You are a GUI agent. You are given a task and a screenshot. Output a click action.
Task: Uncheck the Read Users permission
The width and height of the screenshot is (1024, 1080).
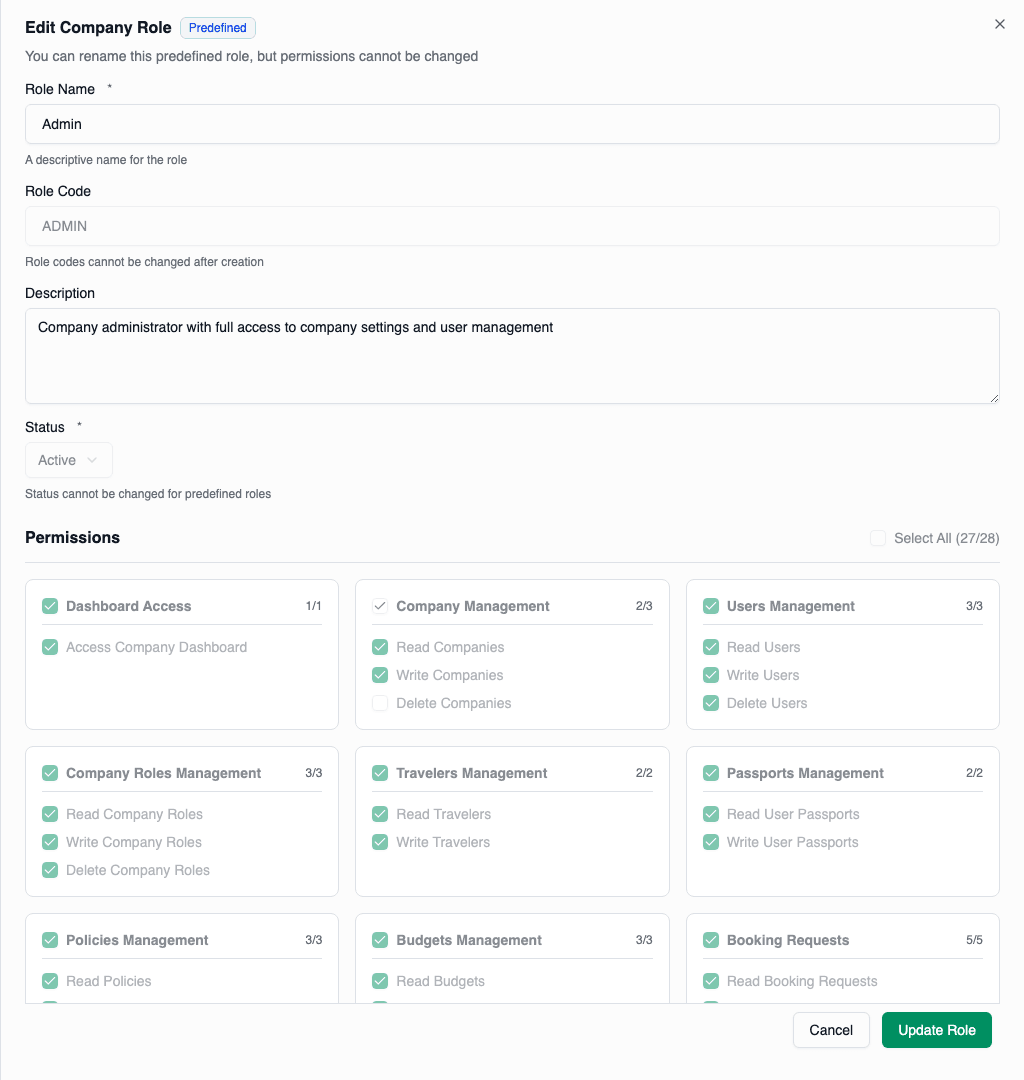(x=710, y=647)
